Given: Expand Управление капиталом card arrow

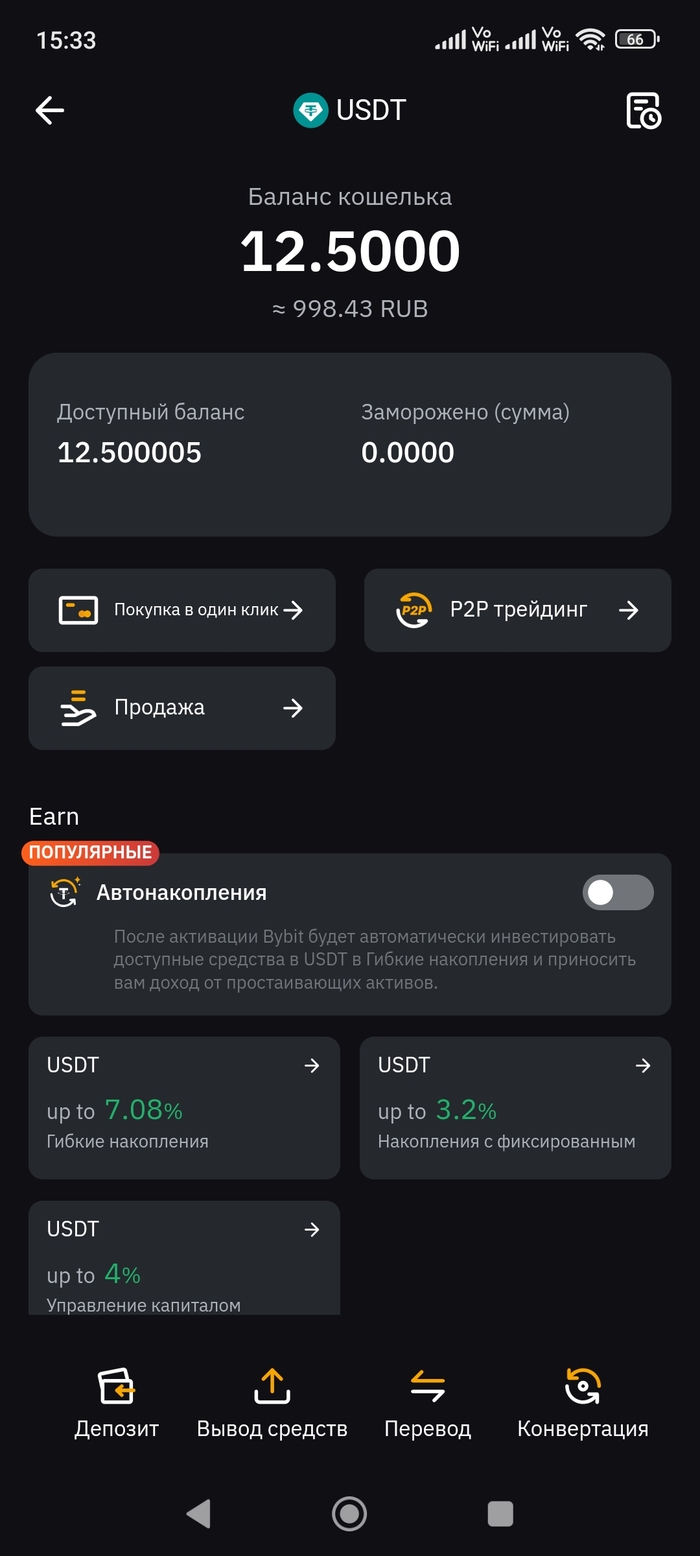Looking at the screenshot, I should coord(312,1230).
